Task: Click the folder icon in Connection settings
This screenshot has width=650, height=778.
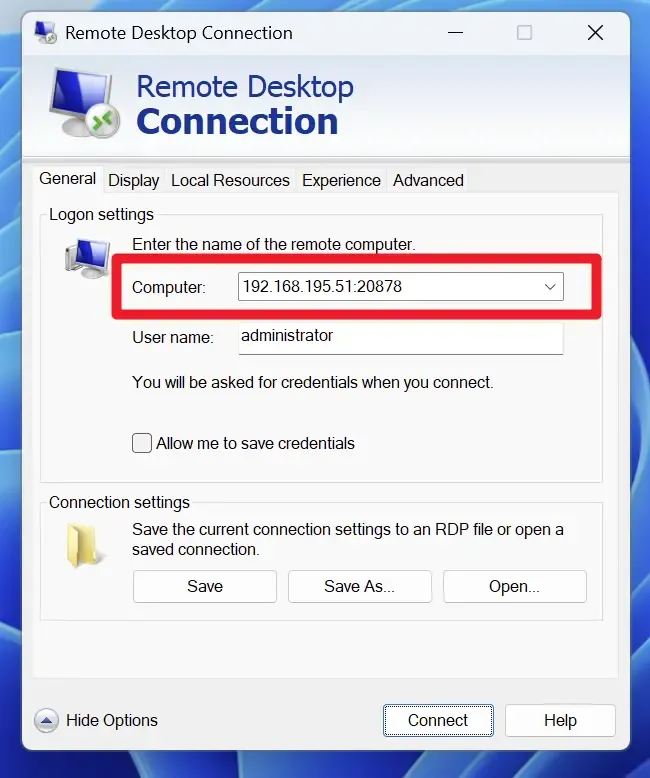Action: click(x=84, y=545)
